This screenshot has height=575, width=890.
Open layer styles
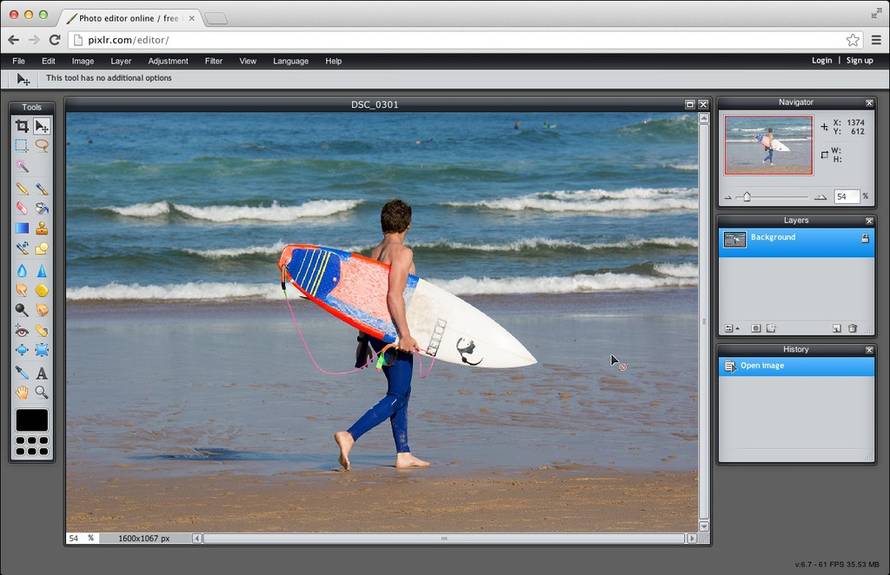pos(771,329)
